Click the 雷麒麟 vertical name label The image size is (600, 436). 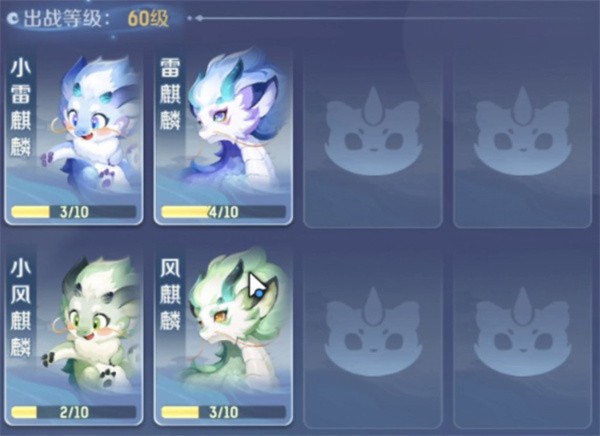tap(170, 94)
